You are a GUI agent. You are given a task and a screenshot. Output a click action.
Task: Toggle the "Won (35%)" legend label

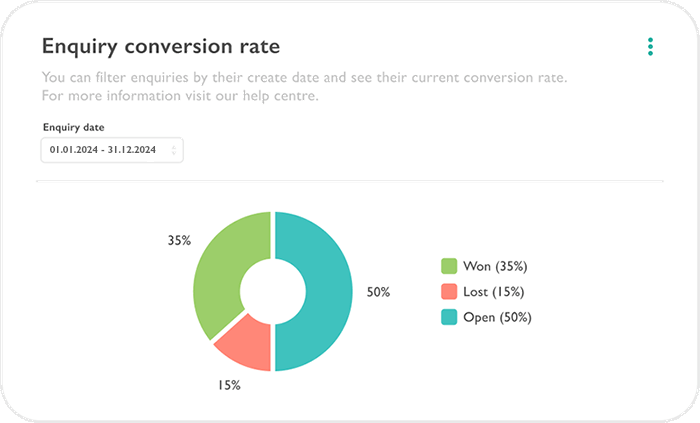495,266
